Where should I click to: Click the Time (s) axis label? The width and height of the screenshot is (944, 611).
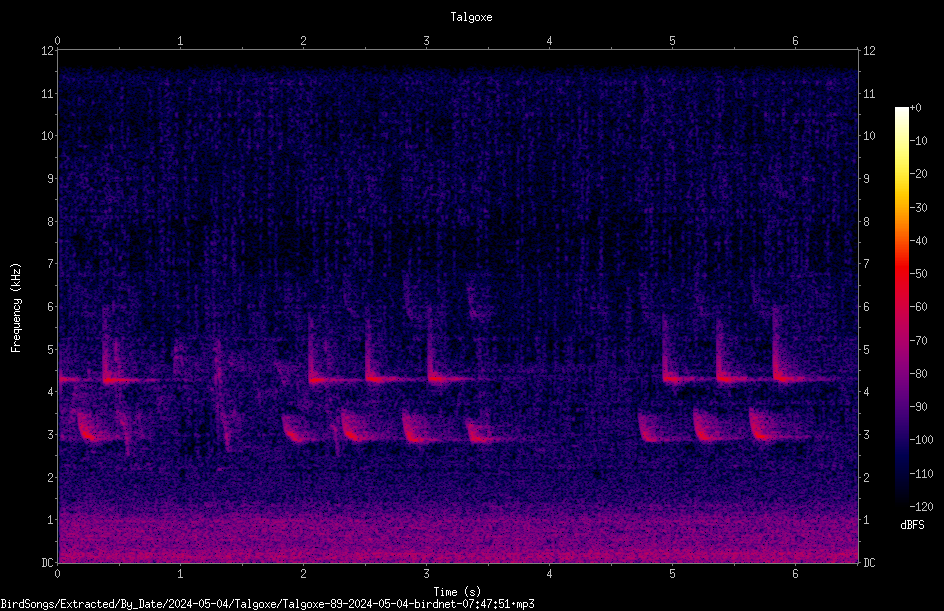tap(457, 592)
